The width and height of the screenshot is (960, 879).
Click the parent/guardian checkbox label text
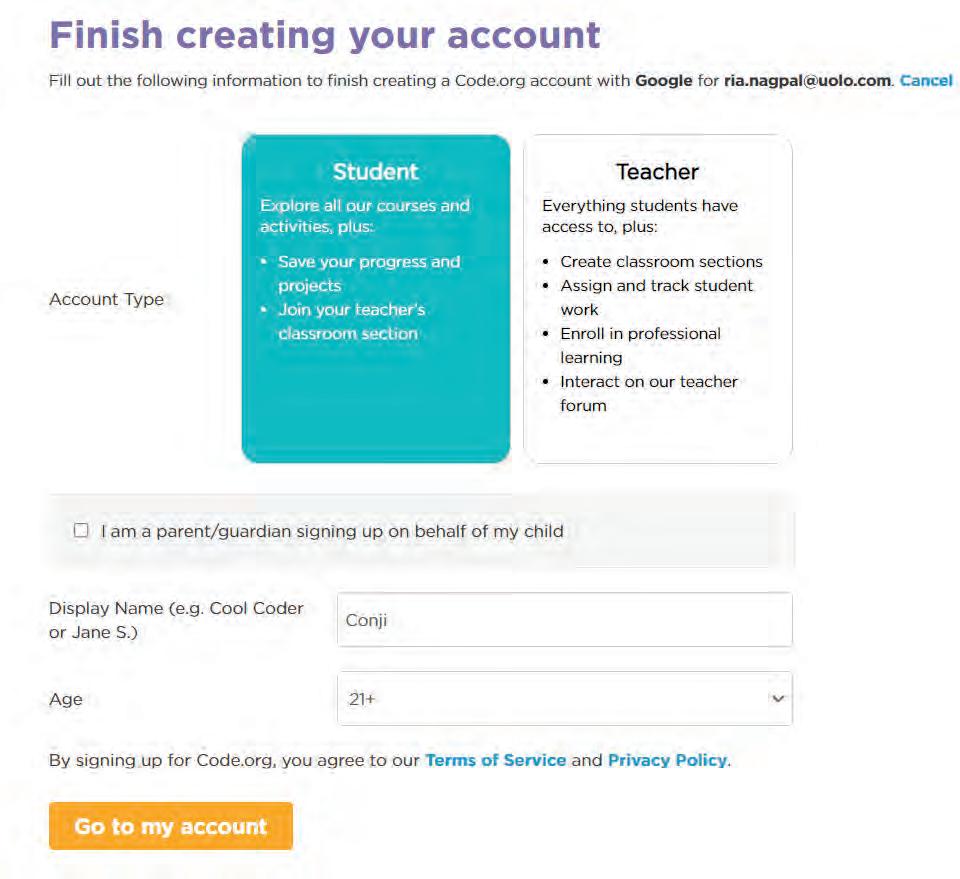[x=332, y=531]
